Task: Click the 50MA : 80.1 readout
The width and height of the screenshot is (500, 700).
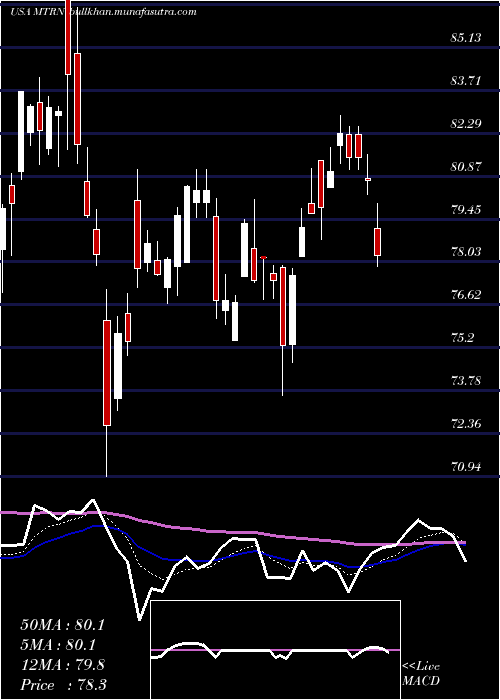Action: pyautogui.click(x=62, y=625)
